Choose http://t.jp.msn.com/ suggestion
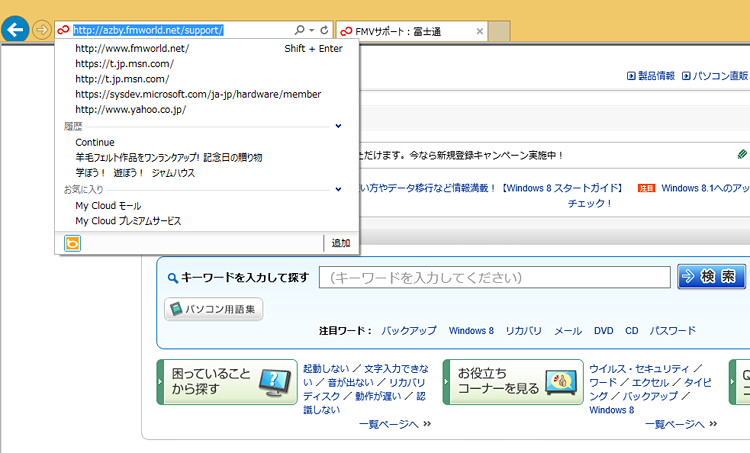Screen dimensions: 750x453 tap(122, 79)
